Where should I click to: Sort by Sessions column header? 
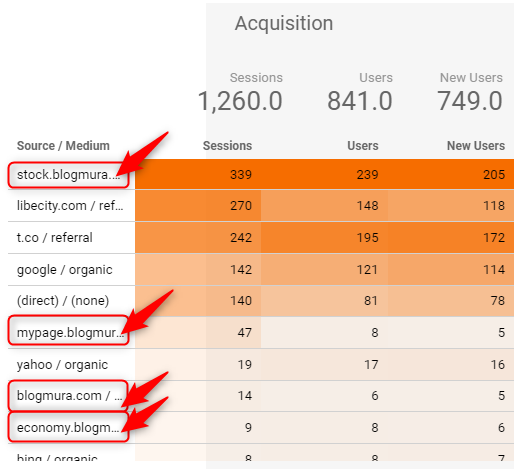[x=227, y=146]
